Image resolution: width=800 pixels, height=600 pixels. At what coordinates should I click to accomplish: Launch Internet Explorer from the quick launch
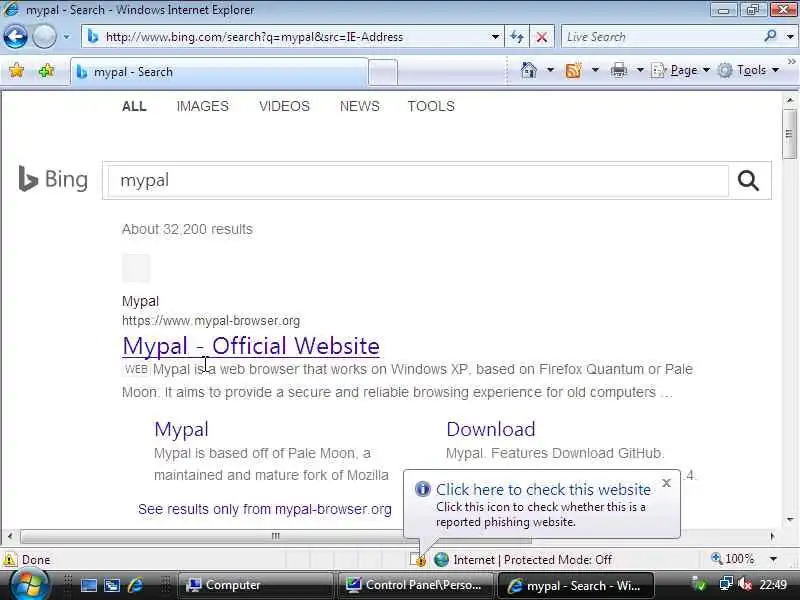pyautogui.click(x=136, y=585)
